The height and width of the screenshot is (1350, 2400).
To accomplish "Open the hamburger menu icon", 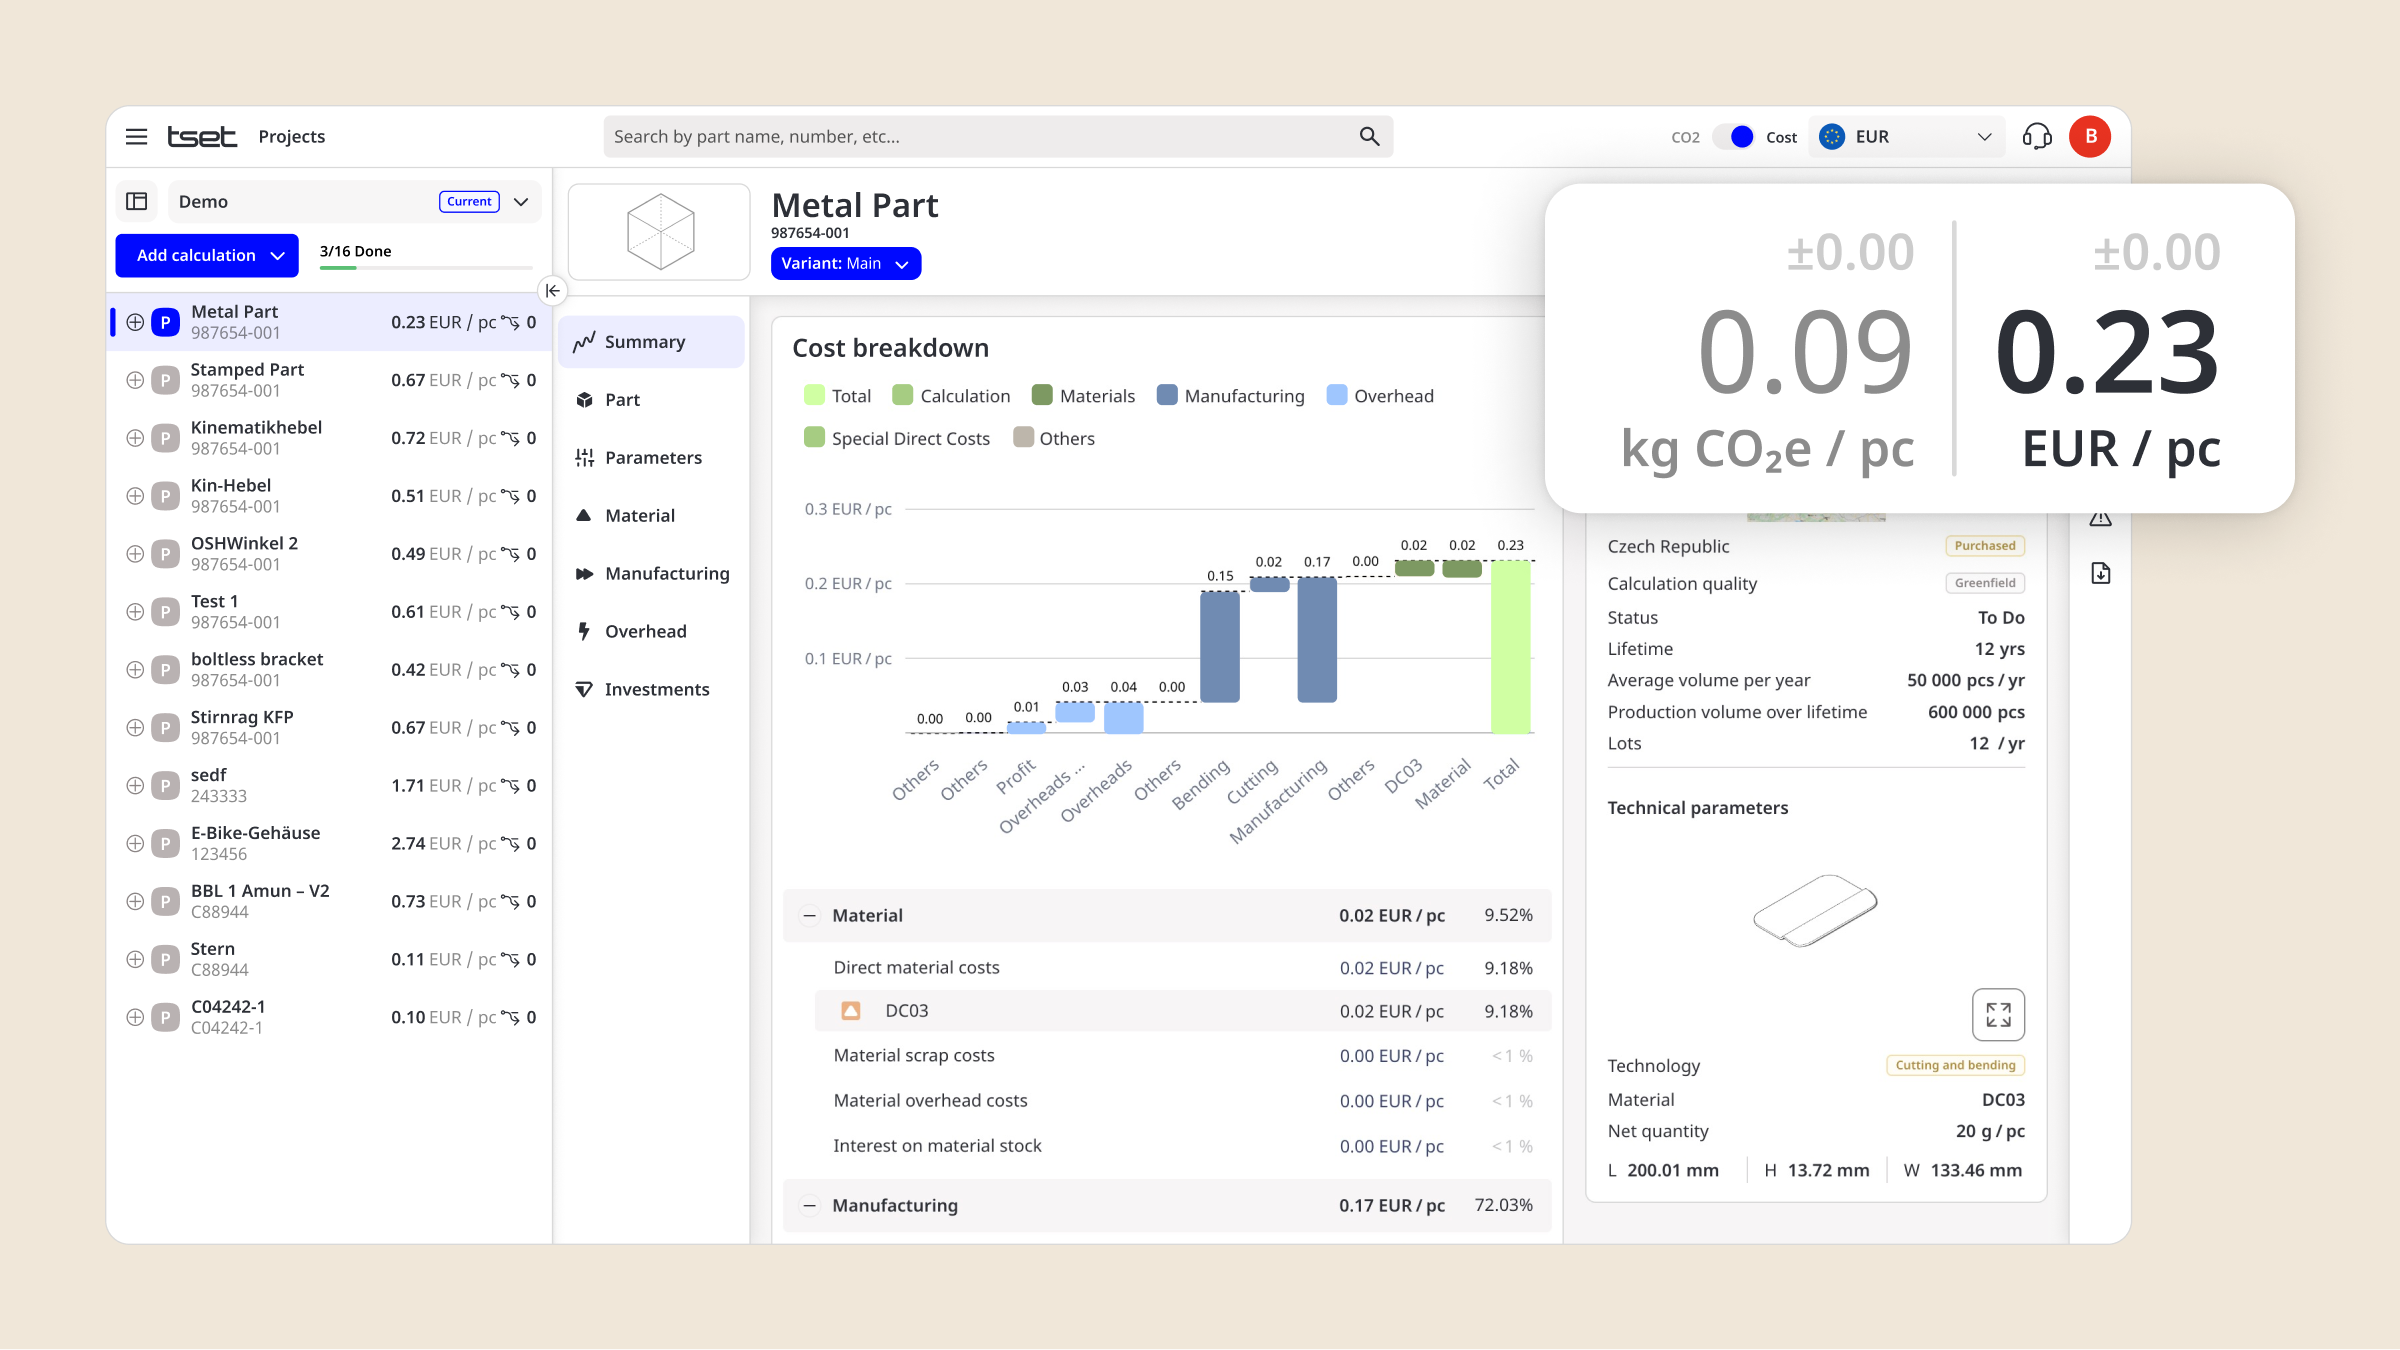I will coord(137,137).
